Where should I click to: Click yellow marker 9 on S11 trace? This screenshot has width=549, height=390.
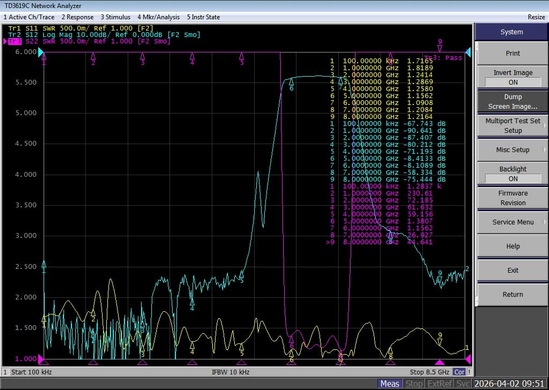click(x=440, y=339)
